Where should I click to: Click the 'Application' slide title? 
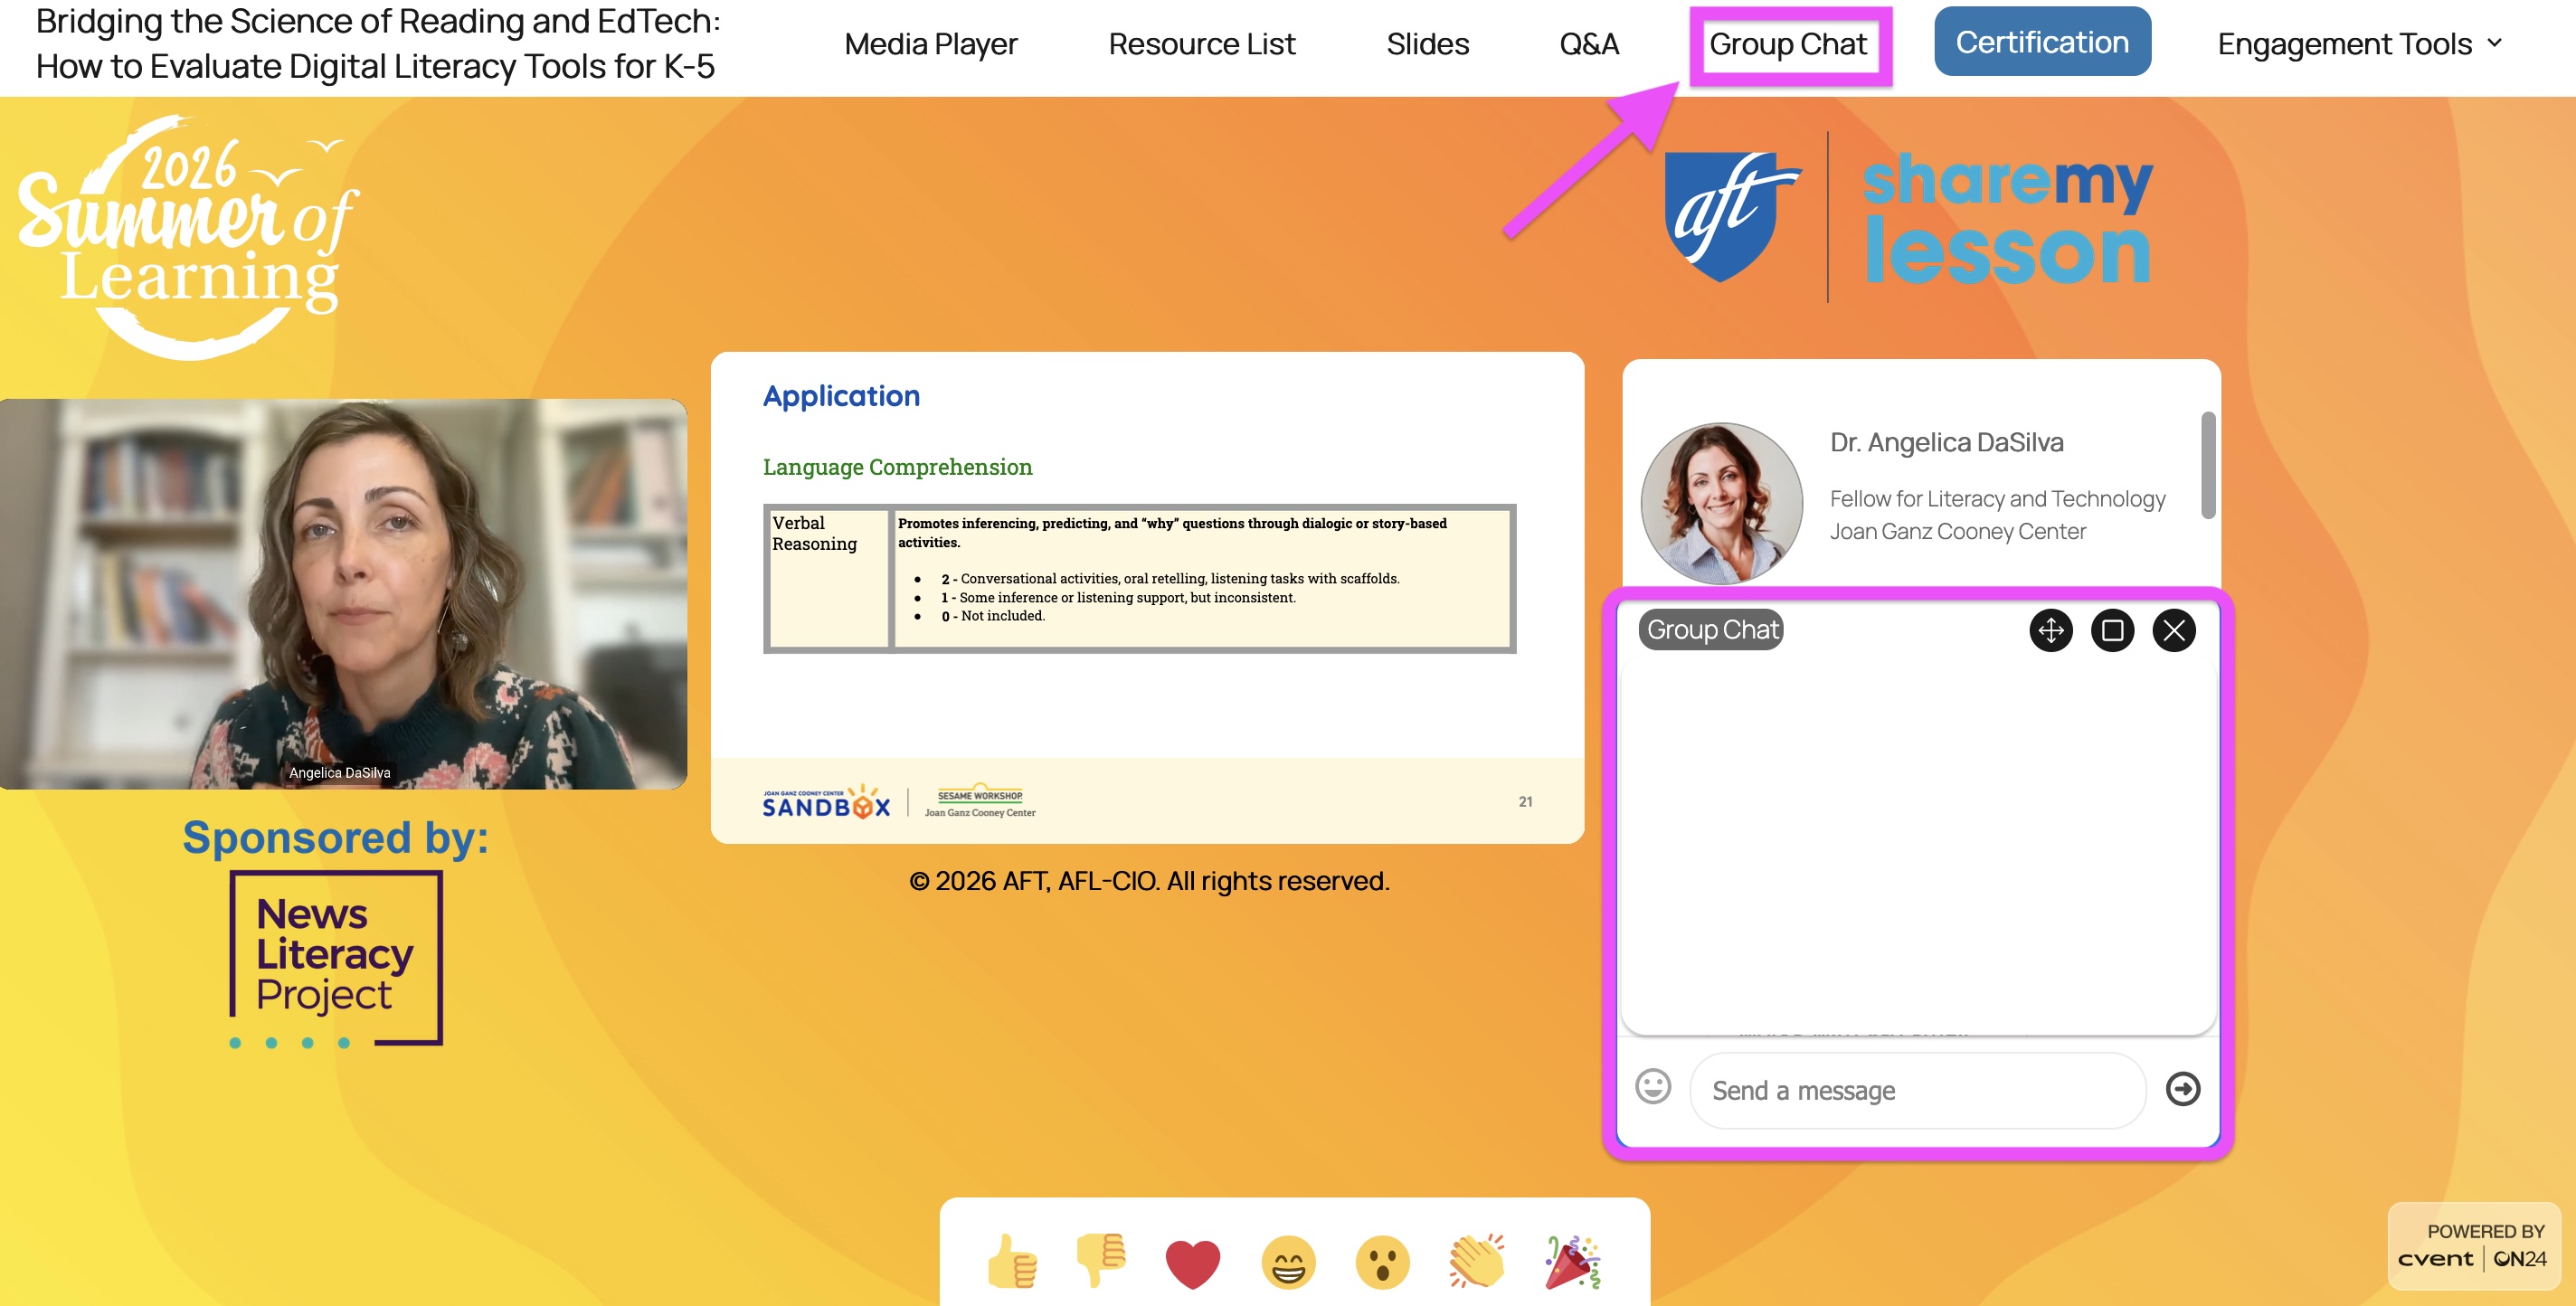pyautogui.click(x=841, y=396)
